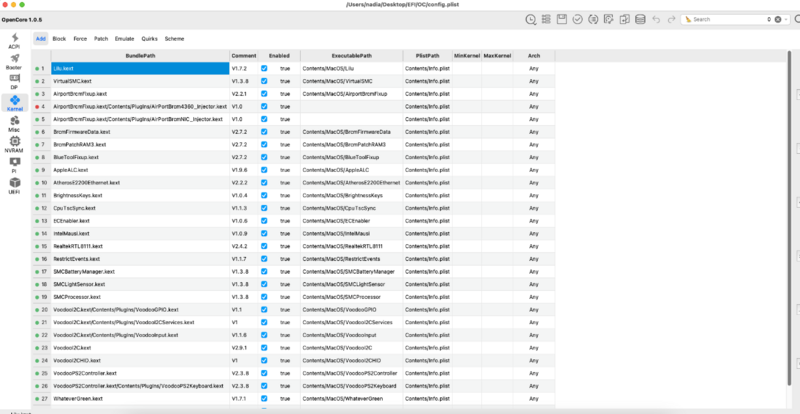Image resolution: width=800 pixels, height=414 pixels.
Task: Switch to the Force tab
Action: [80, 39]
